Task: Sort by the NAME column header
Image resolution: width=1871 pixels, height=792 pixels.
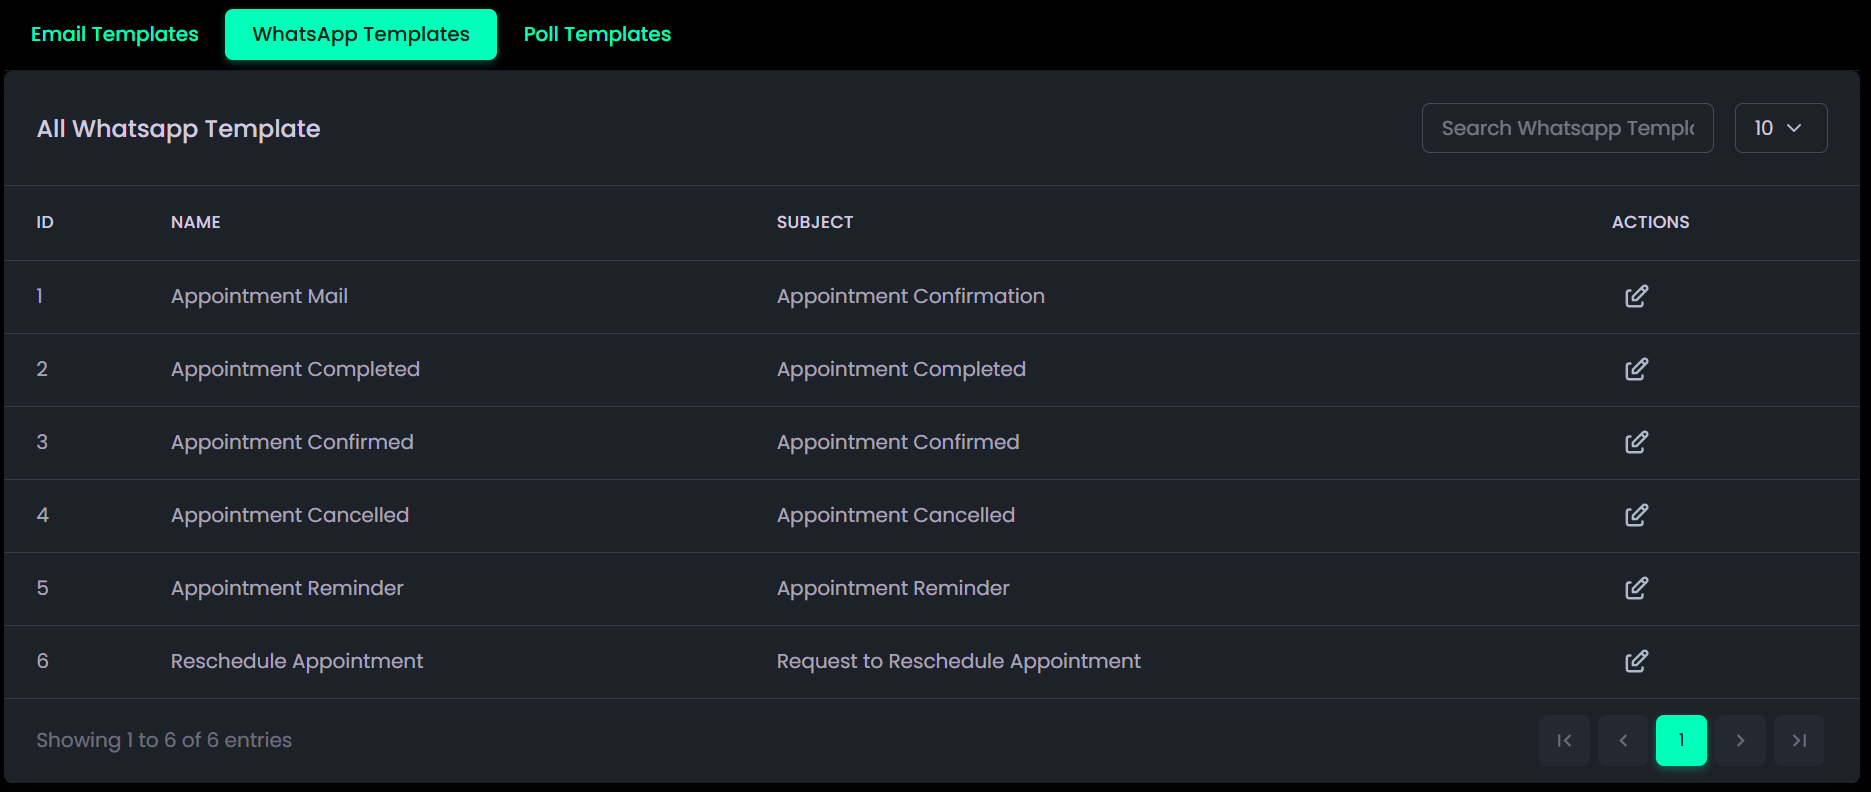Action: [196, 222]
